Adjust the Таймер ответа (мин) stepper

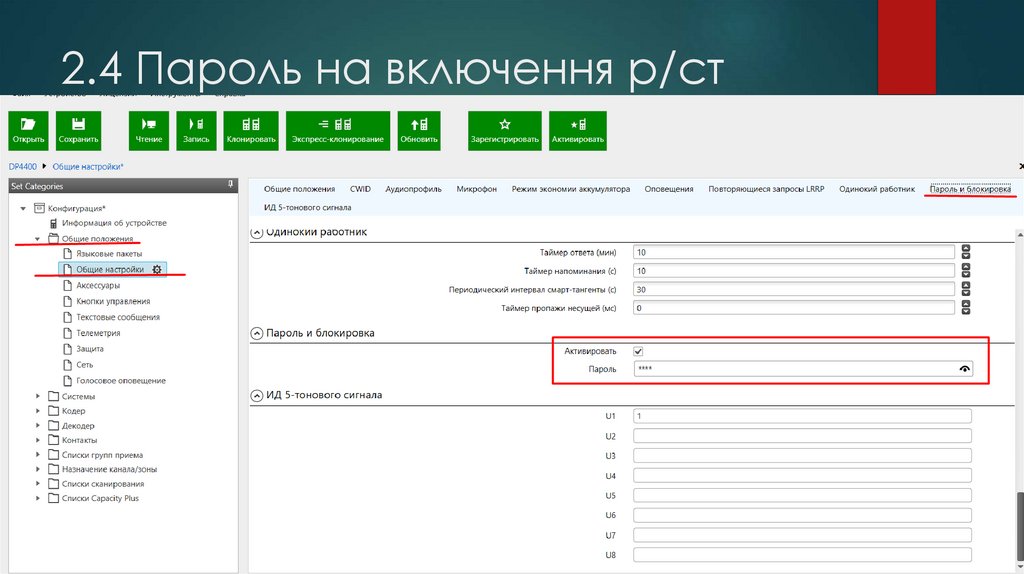[x=966, y=252]
